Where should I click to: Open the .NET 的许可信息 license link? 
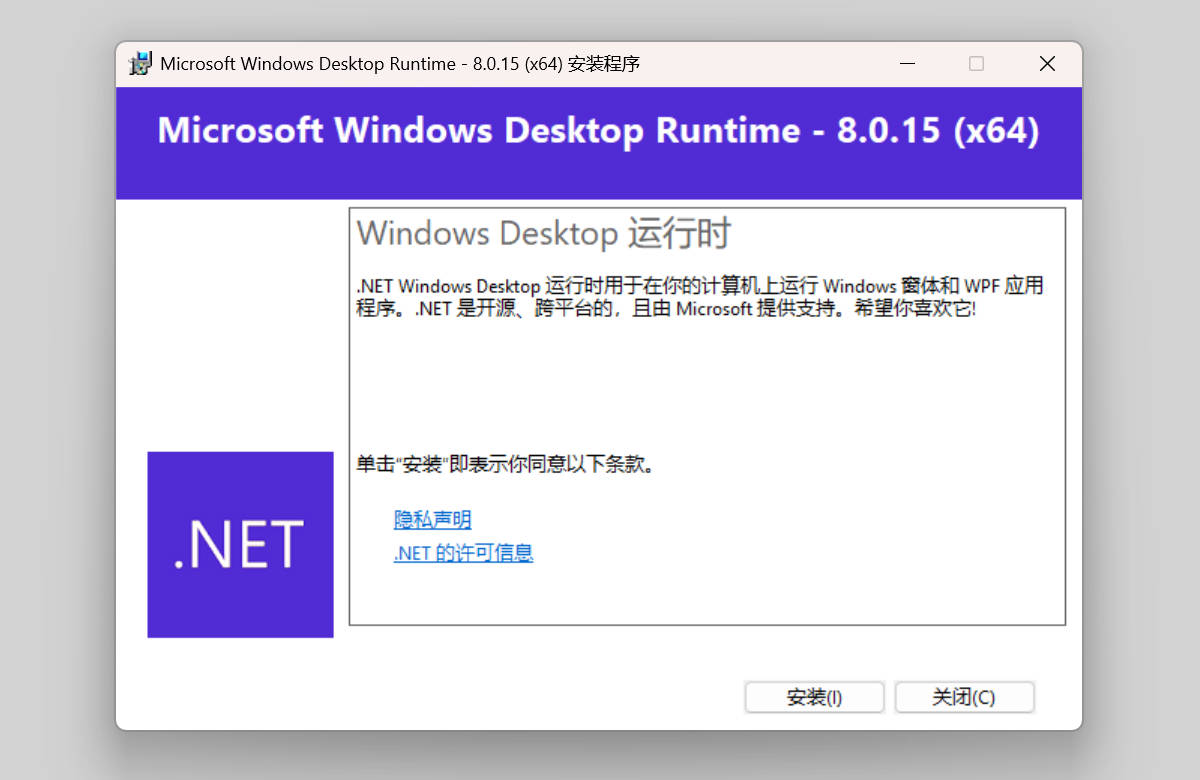pos(463,553)
